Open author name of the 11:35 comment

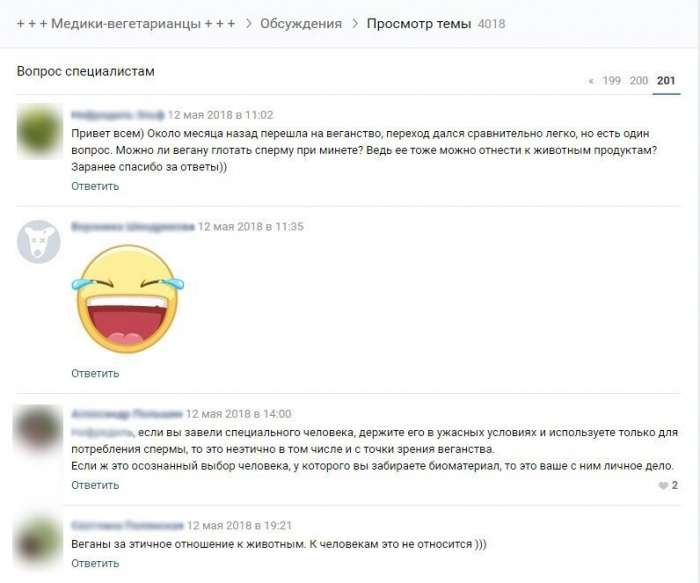(133, 227)
